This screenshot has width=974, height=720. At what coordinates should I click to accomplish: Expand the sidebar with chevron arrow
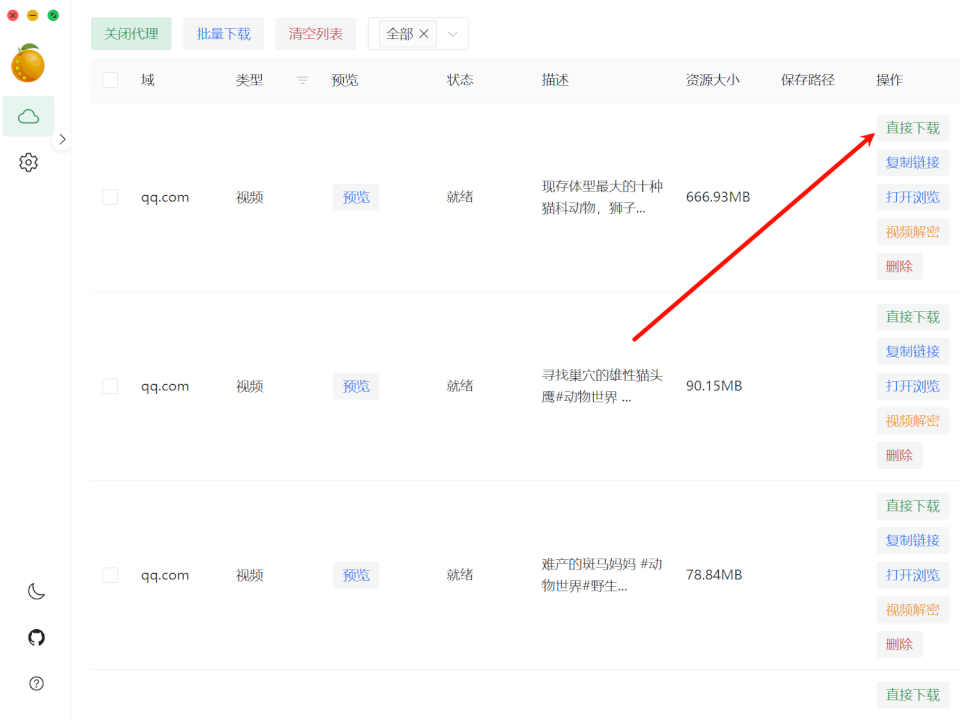point(62,140)
